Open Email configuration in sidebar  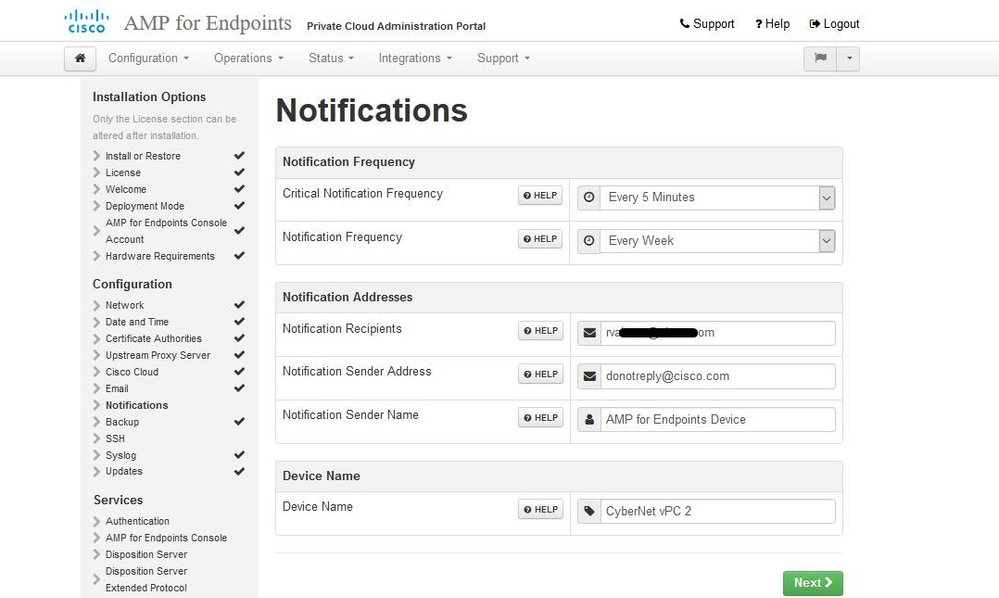click(117, 388)
